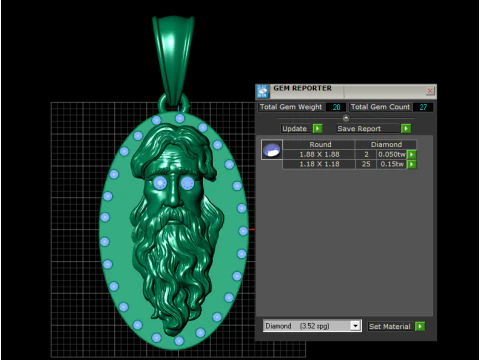
Task: Click the green arrow beside Update
Action: [x=318, y=129]
